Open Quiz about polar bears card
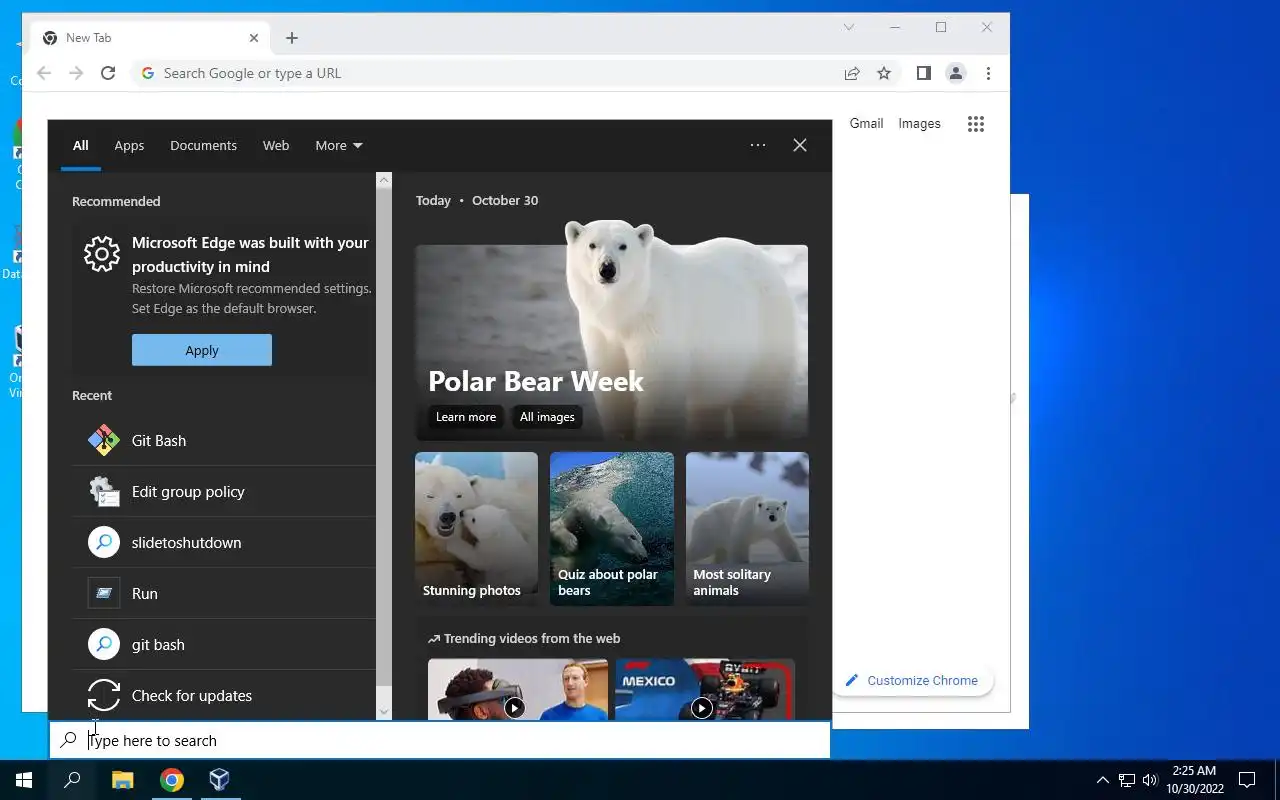Viewport: 1280px width, 800px height. tap(612, 528)
